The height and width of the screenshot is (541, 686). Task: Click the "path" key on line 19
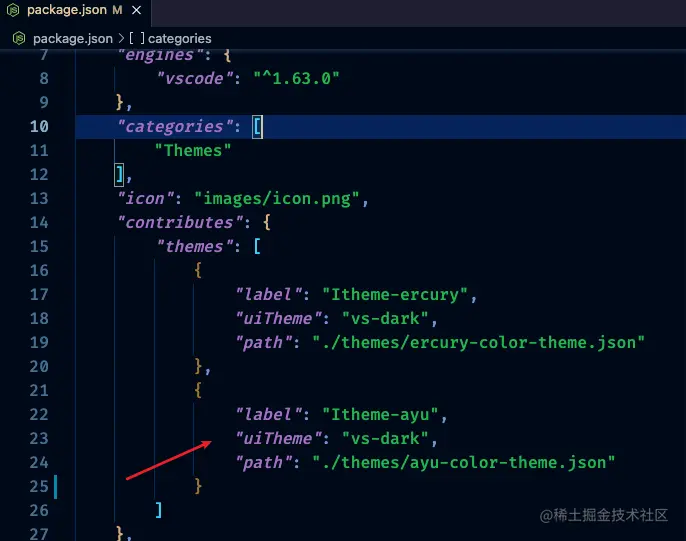(263, 342)
